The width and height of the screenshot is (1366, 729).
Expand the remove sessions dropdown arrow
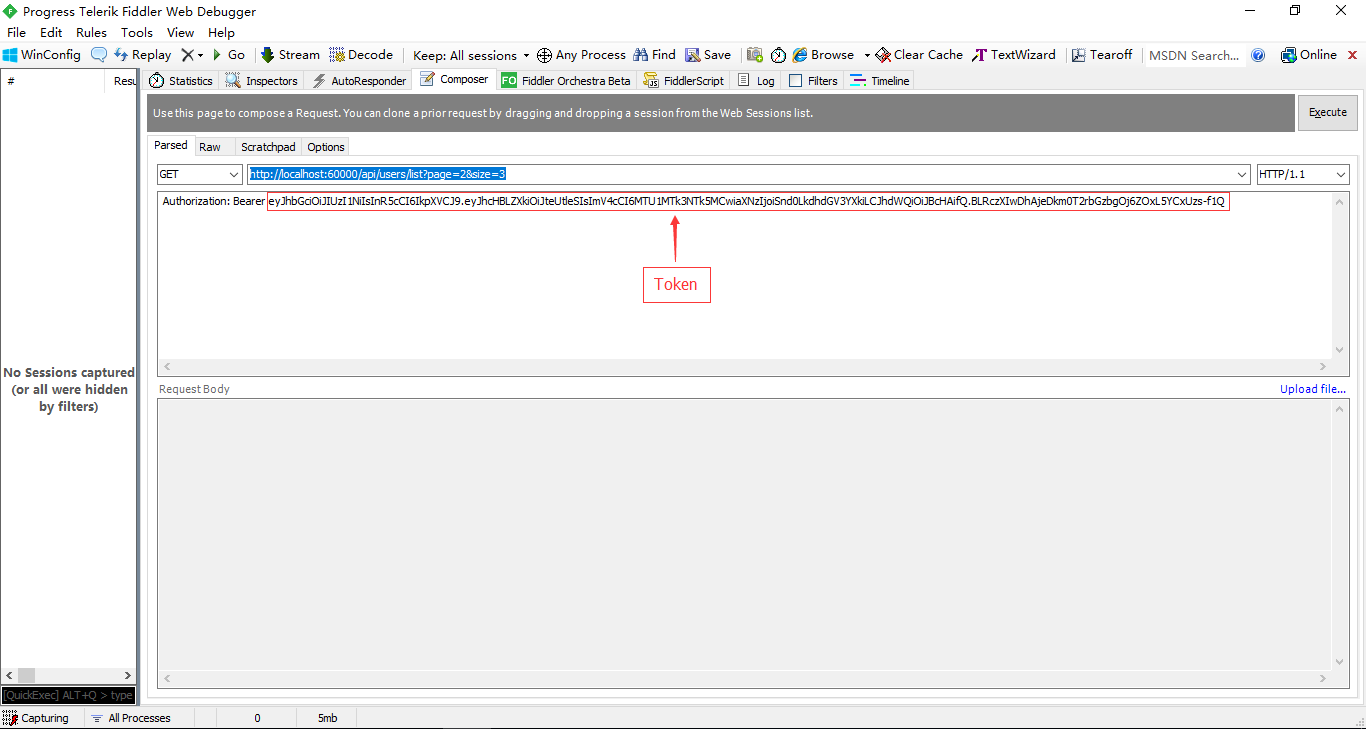[x=200, y=56]
